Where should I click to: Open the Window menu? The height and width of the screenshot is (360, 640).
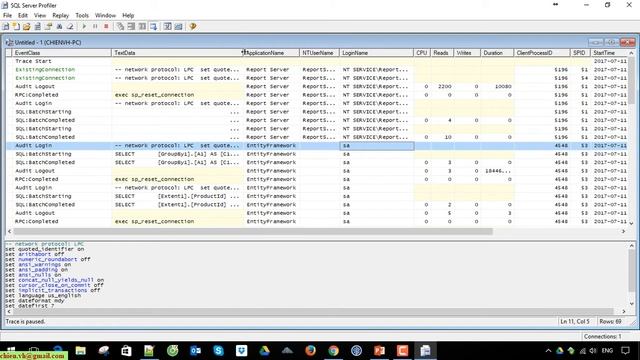[105, 16]
